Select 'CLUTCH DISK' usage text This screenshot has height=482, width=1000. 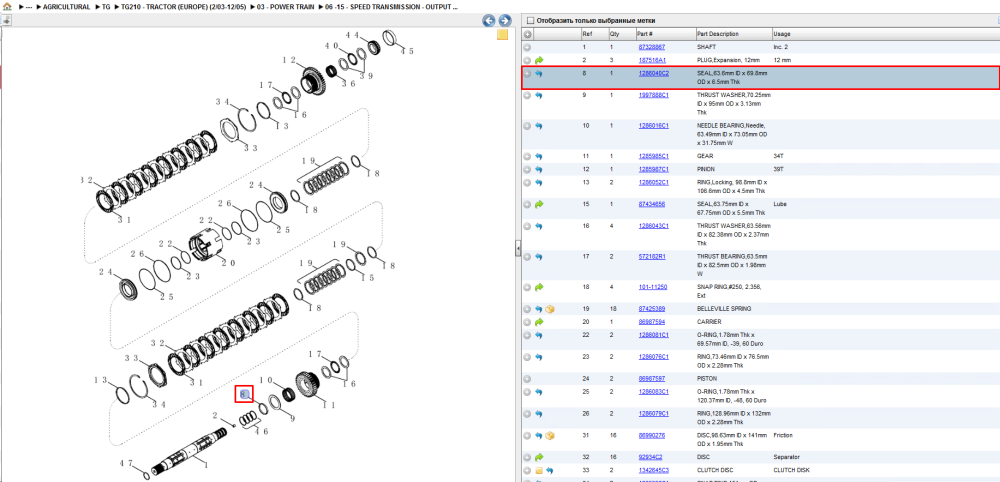(x=790, y=471)
